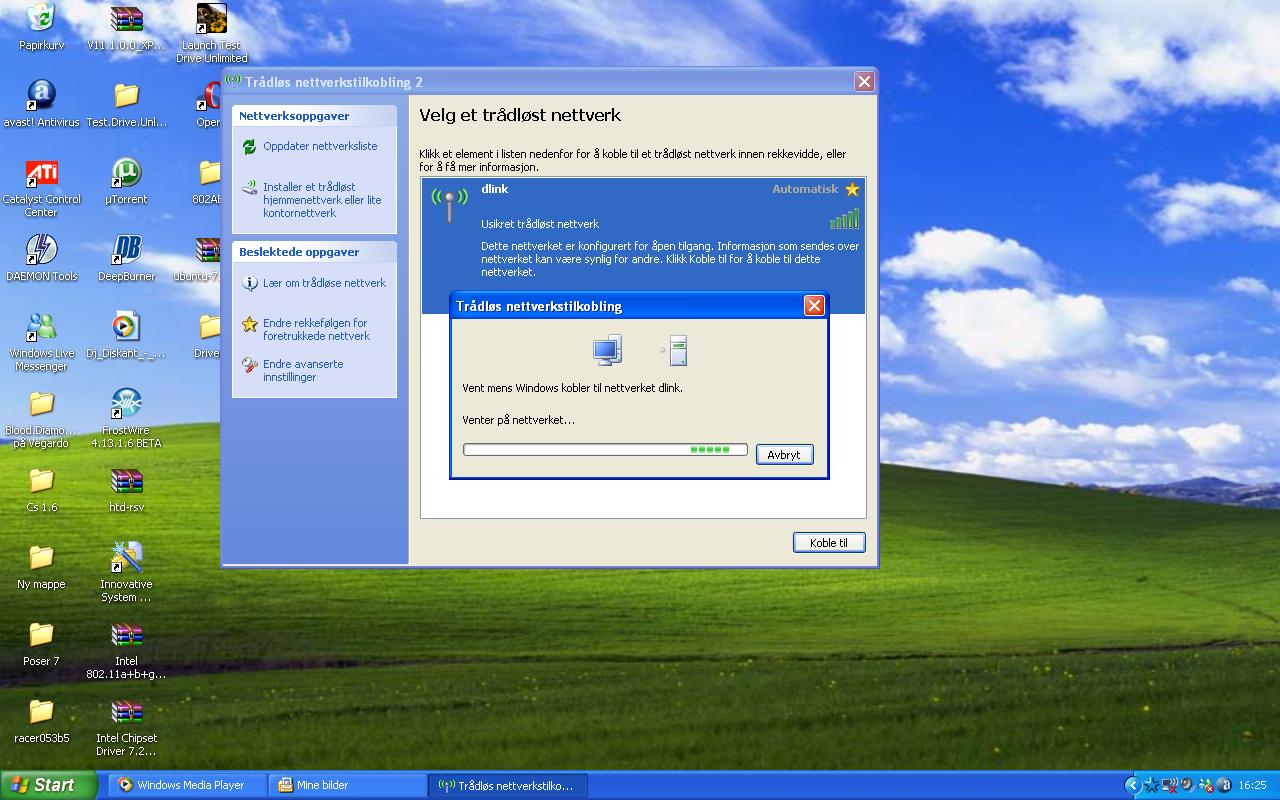1280x800 pixels.
Task: Expand hidden system tray icons
Action: 1132,785
